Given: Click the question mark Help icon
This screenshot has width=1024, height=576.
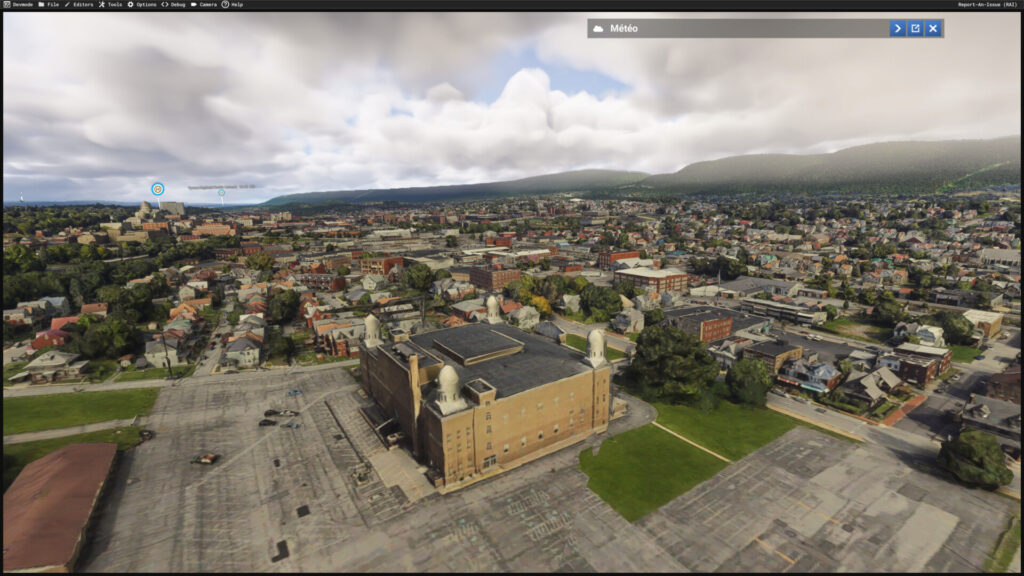Looking at the screenshot, I should 225,5.
